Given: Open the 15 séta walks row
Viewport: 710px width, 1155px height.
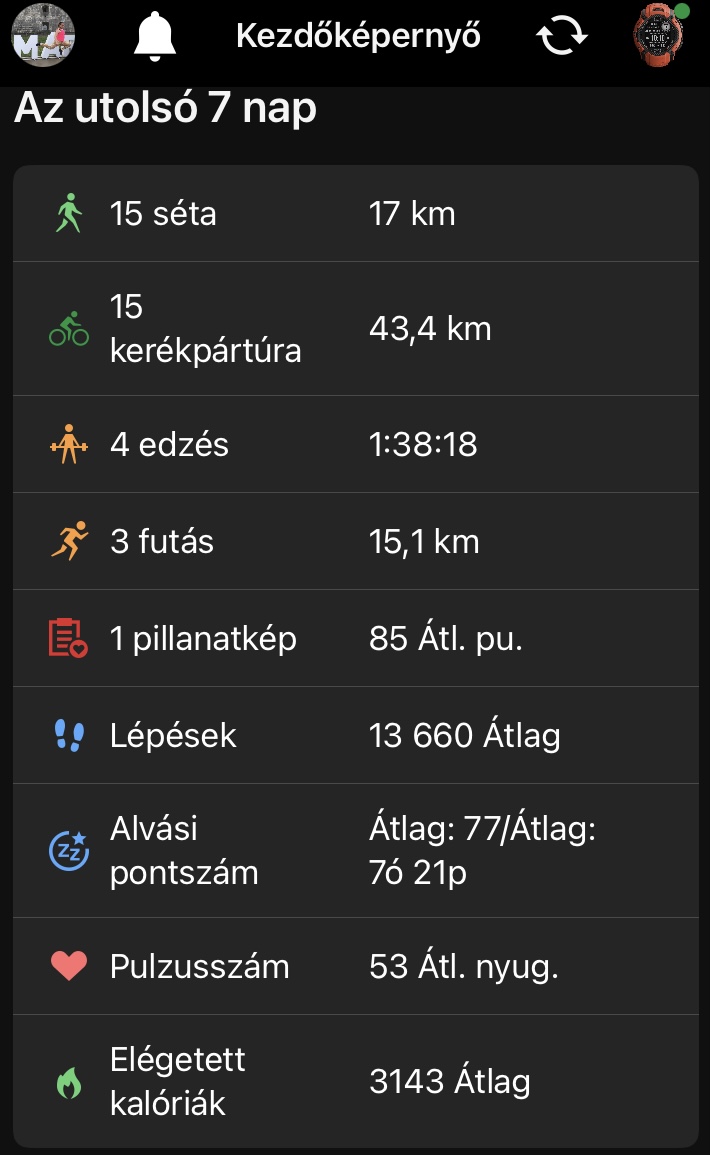Looking at the screenshot, I should [x=356, y=214].
